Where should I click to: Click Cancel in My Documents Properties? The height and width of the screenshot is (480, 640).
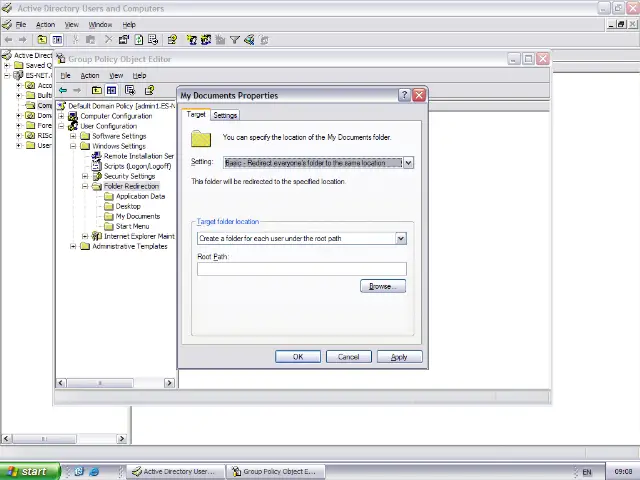[x=349, y=357]
